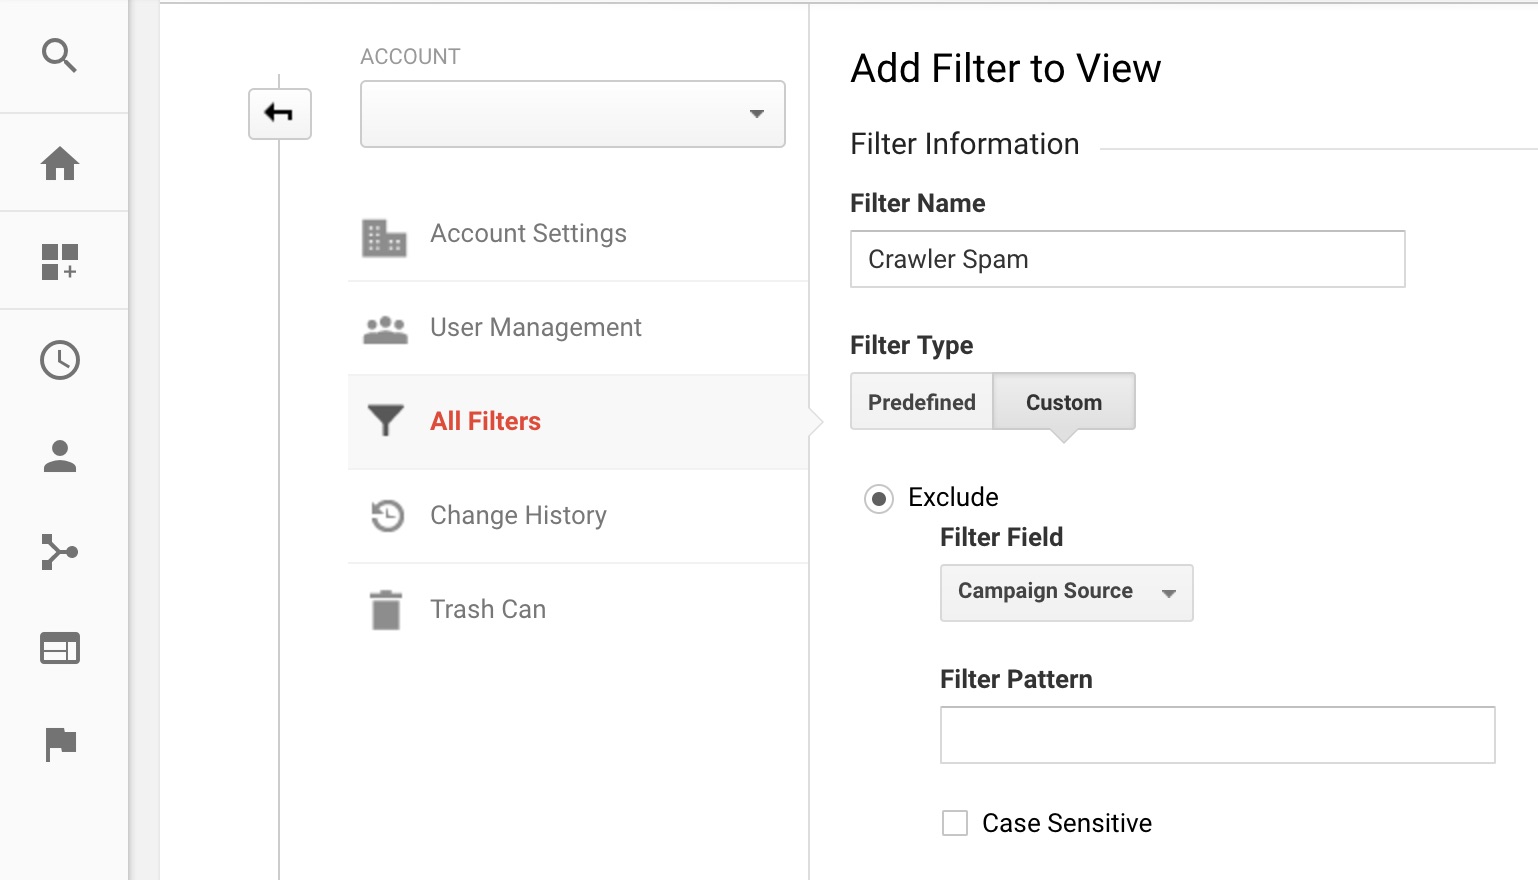Expand the Campaign Source filter field dropdown
The width and height of the screenshot is (1538, 880).
(1065, 592)
